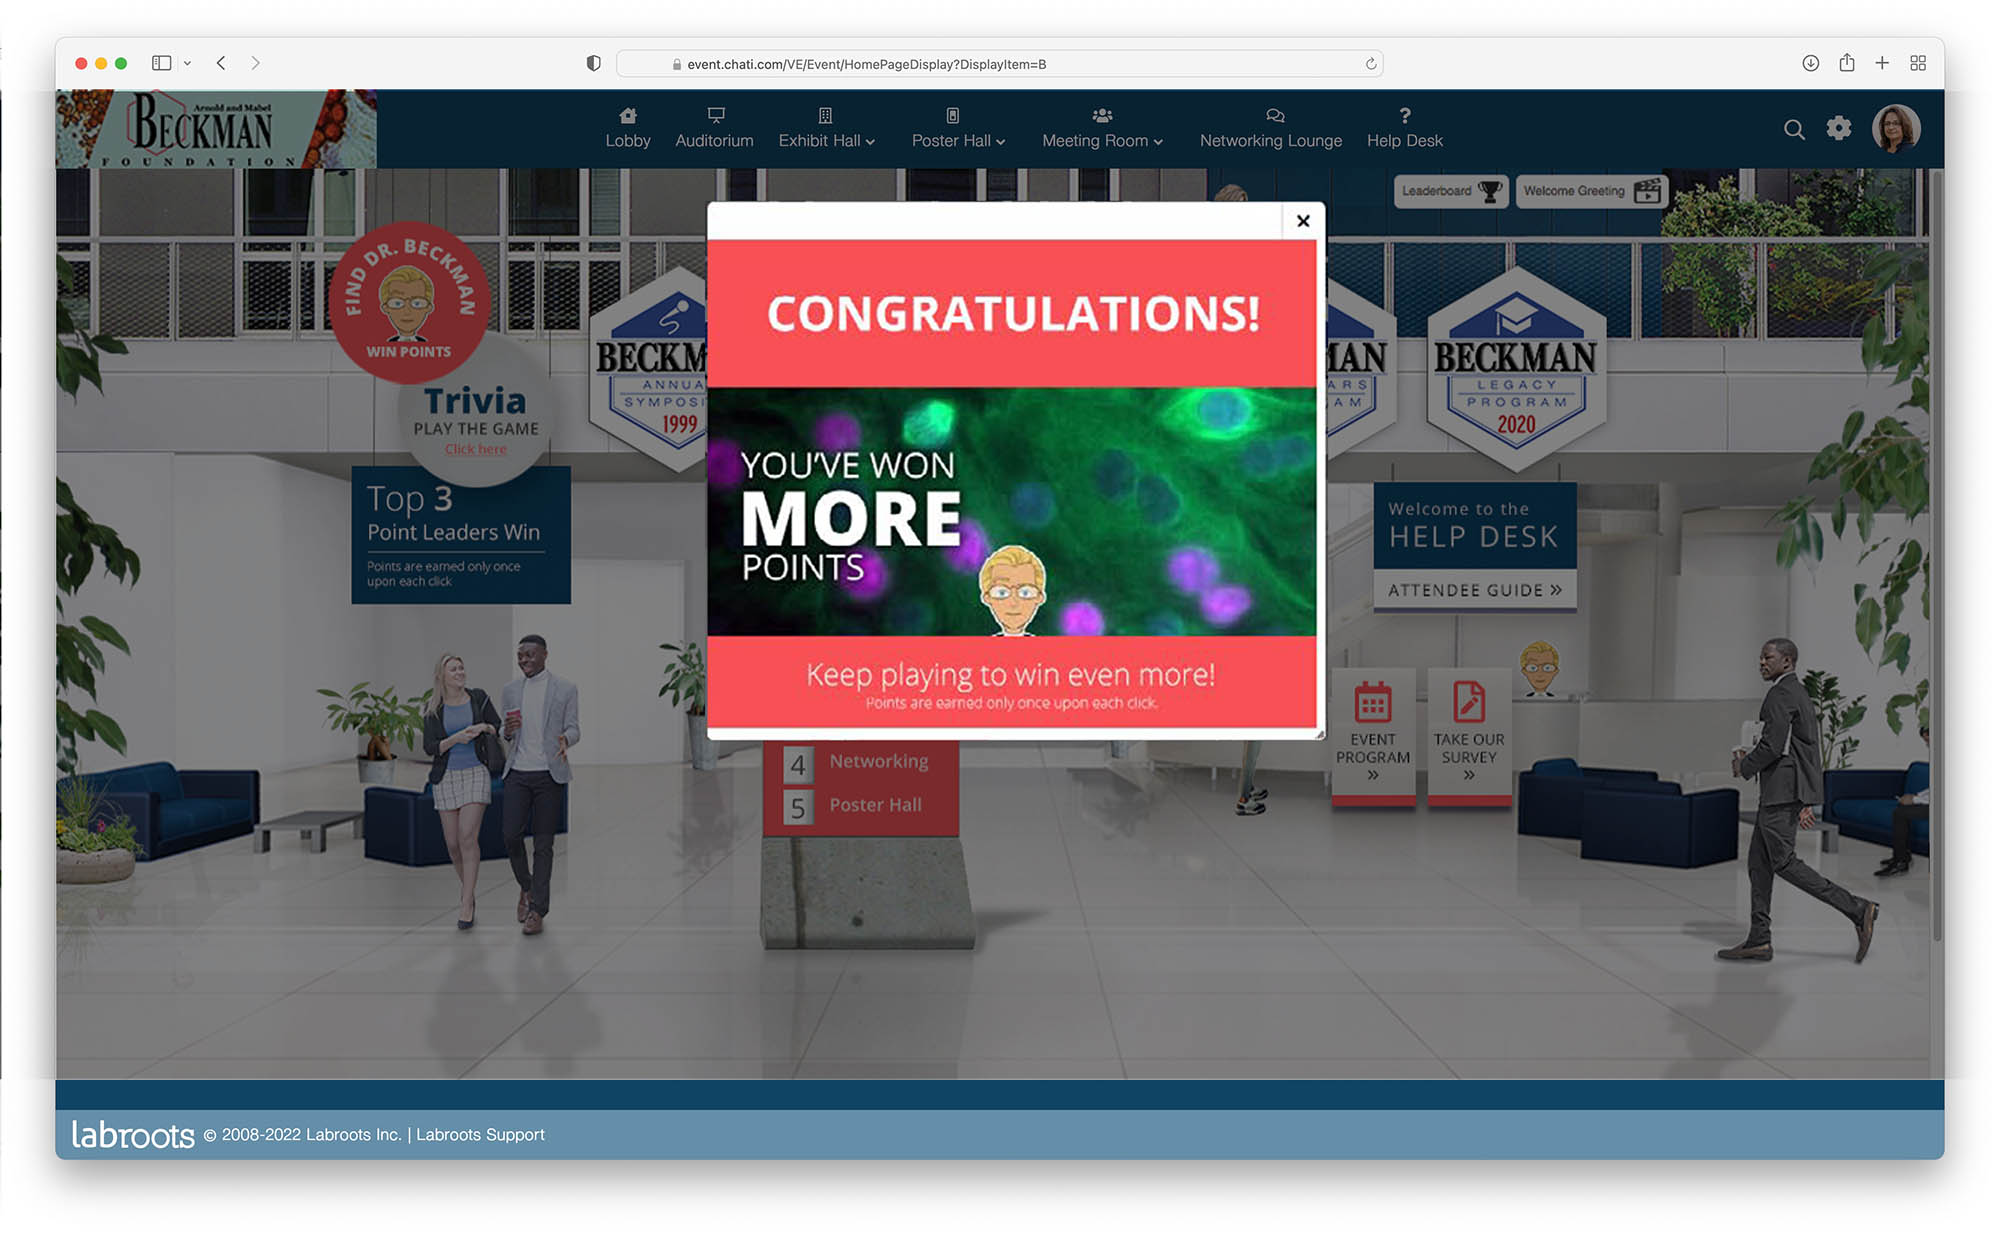Click Safari share icon
Screen dimensions: 2000x1233
[x=1846, y=63]
